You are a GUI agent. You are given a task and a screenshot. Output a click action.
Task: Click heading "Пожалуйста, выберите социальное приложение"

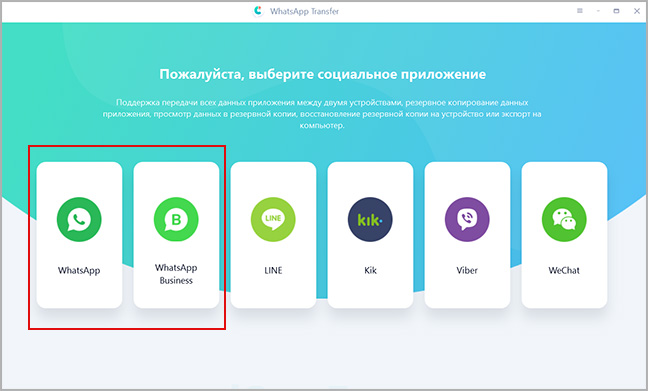(x=323, y=74)
